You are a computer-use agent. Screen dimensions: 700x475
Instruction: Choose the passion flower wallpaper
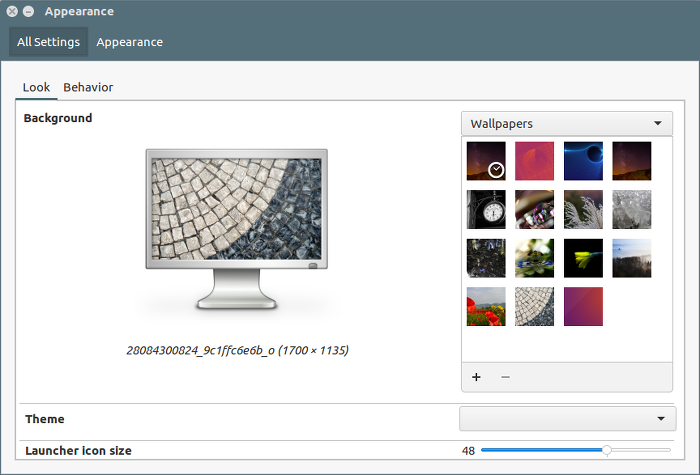(534, 258)
